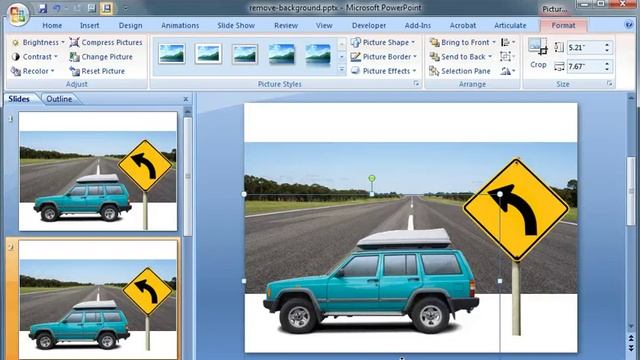
Task: Switch to the Home tab
Action: 52,25
